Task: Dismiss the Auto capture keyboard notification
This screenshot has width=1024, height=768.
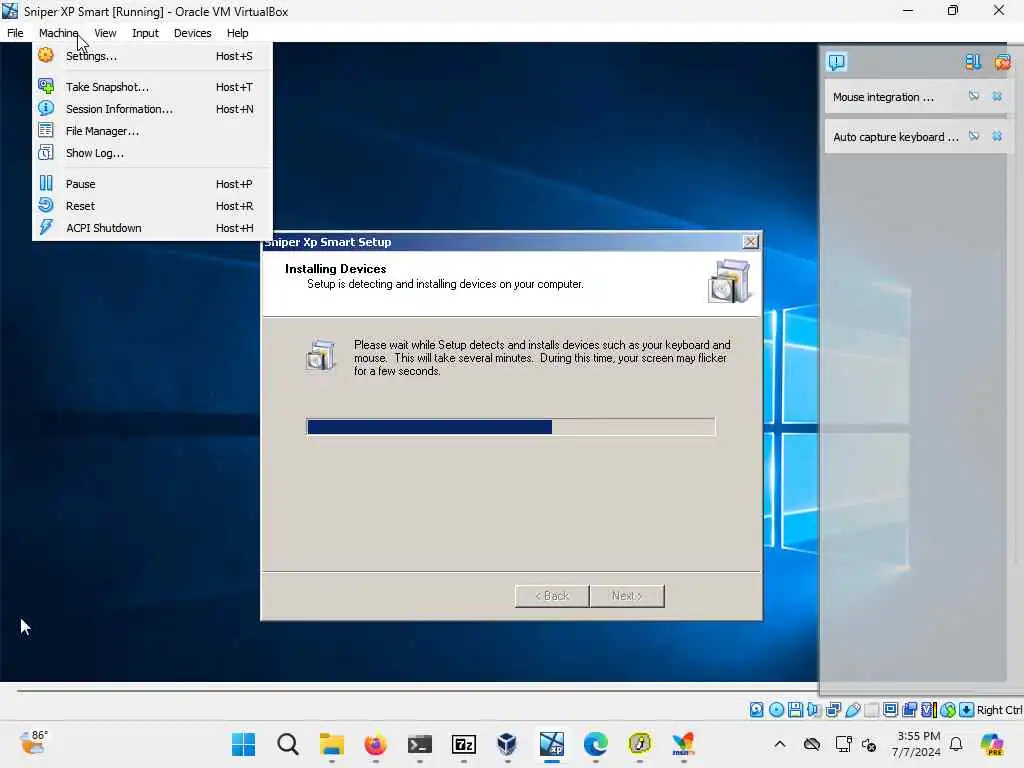Action: (997, 136)
